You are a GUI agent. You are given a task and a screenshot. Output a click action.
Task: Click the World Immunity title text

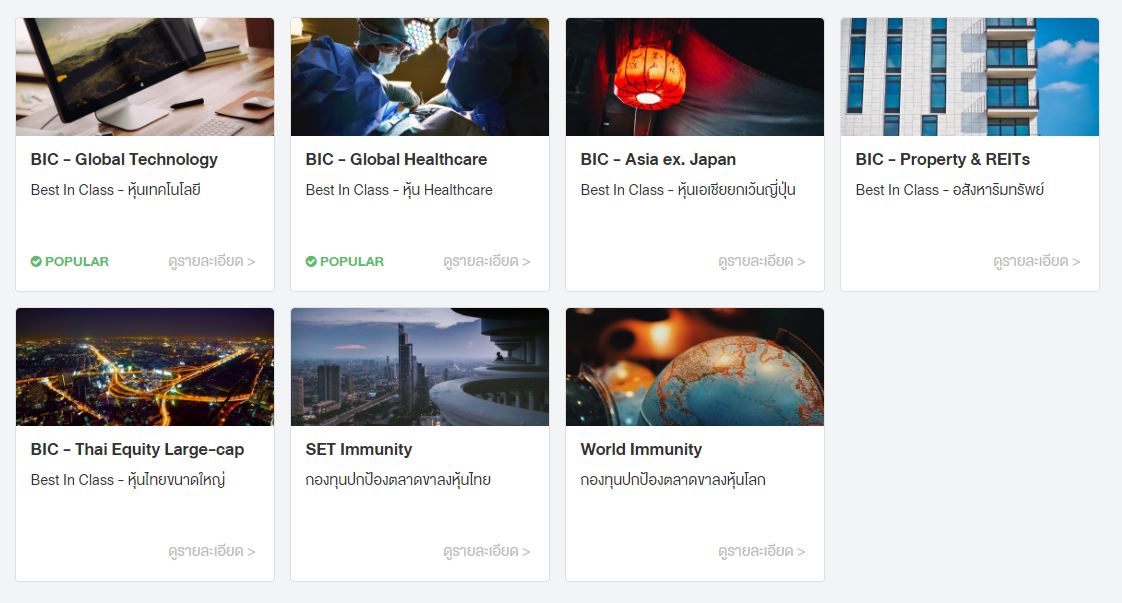tap(641, 450)
